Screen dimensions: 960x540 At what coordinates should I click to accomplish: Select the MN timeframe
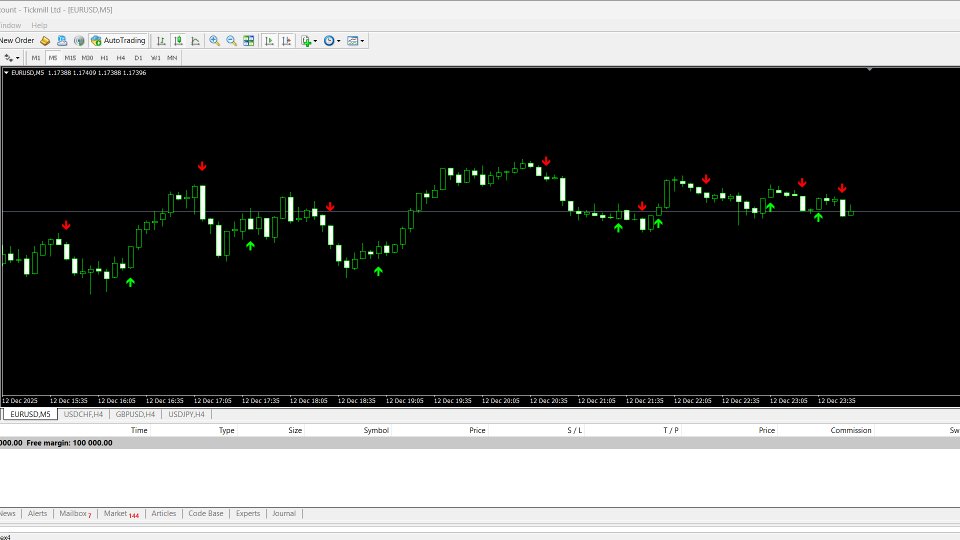pyautogui.click(x=172, y=58)
